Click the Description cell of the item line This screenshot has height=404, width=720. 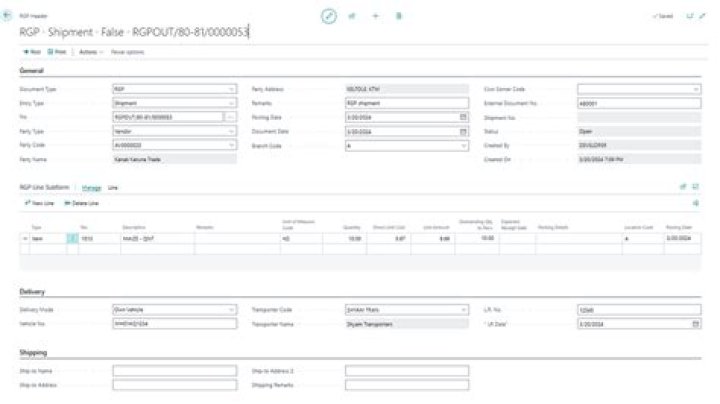157,239
